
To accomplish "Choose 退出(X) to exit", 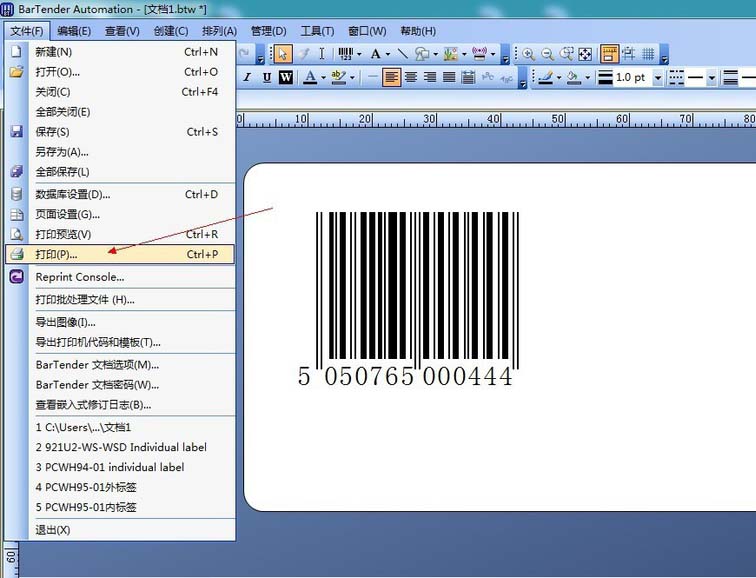I will 120,530.
